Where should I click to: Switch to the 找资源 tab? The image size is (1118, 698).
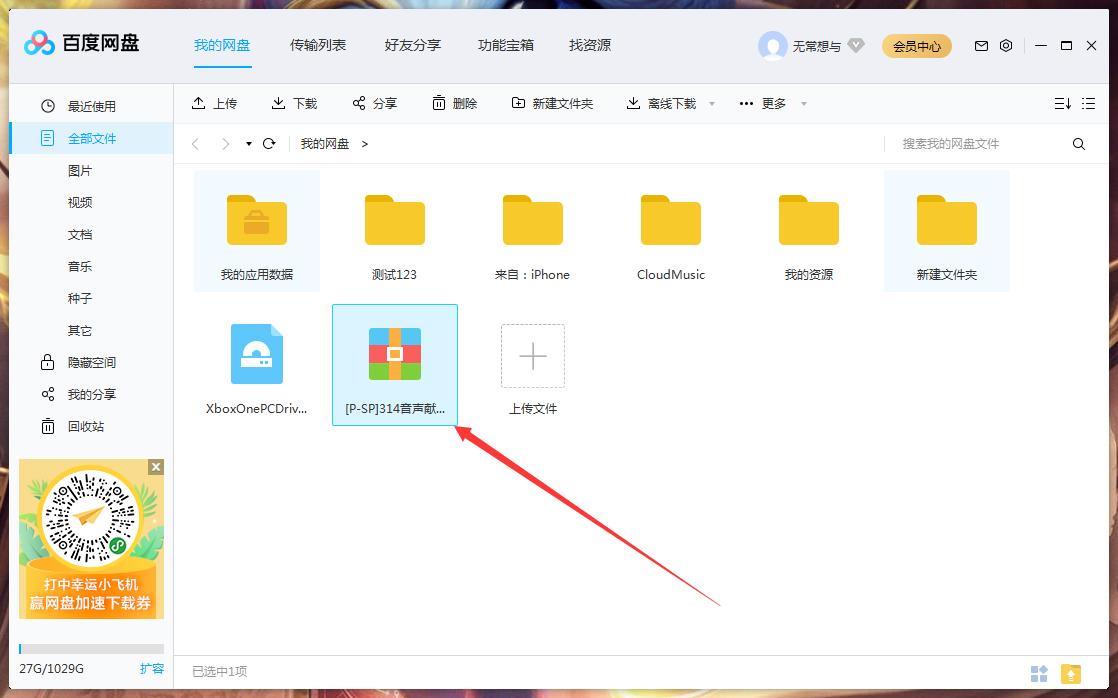590,46
